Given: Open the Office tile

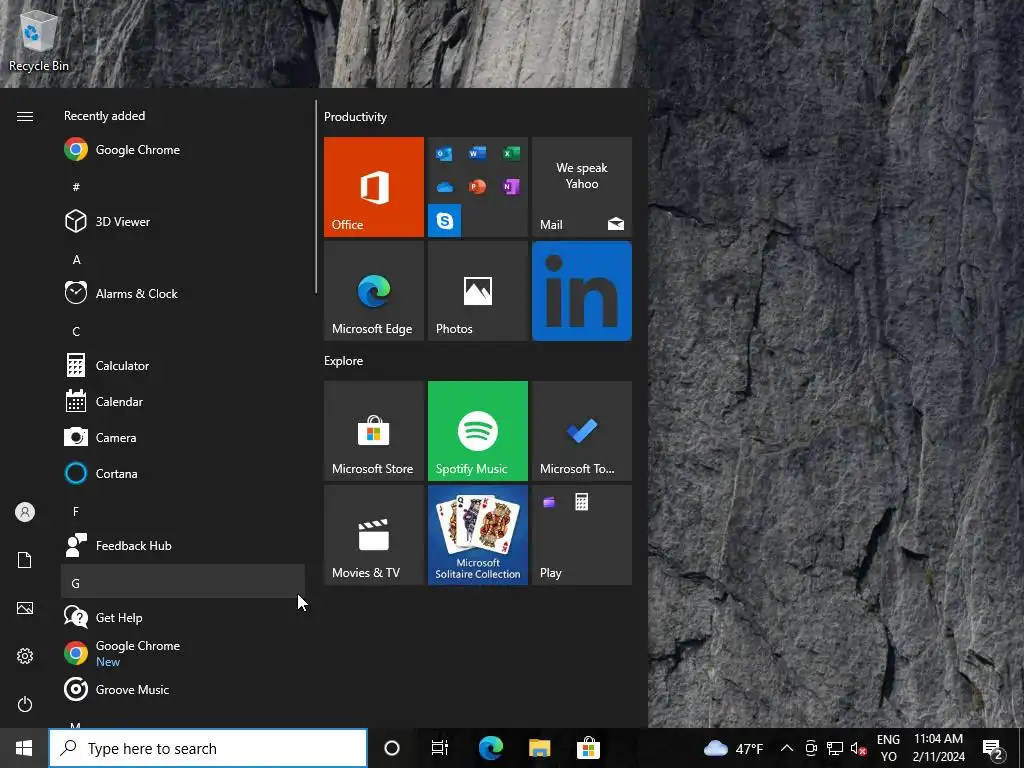Looking at the screenshot, I should (374, 187).
